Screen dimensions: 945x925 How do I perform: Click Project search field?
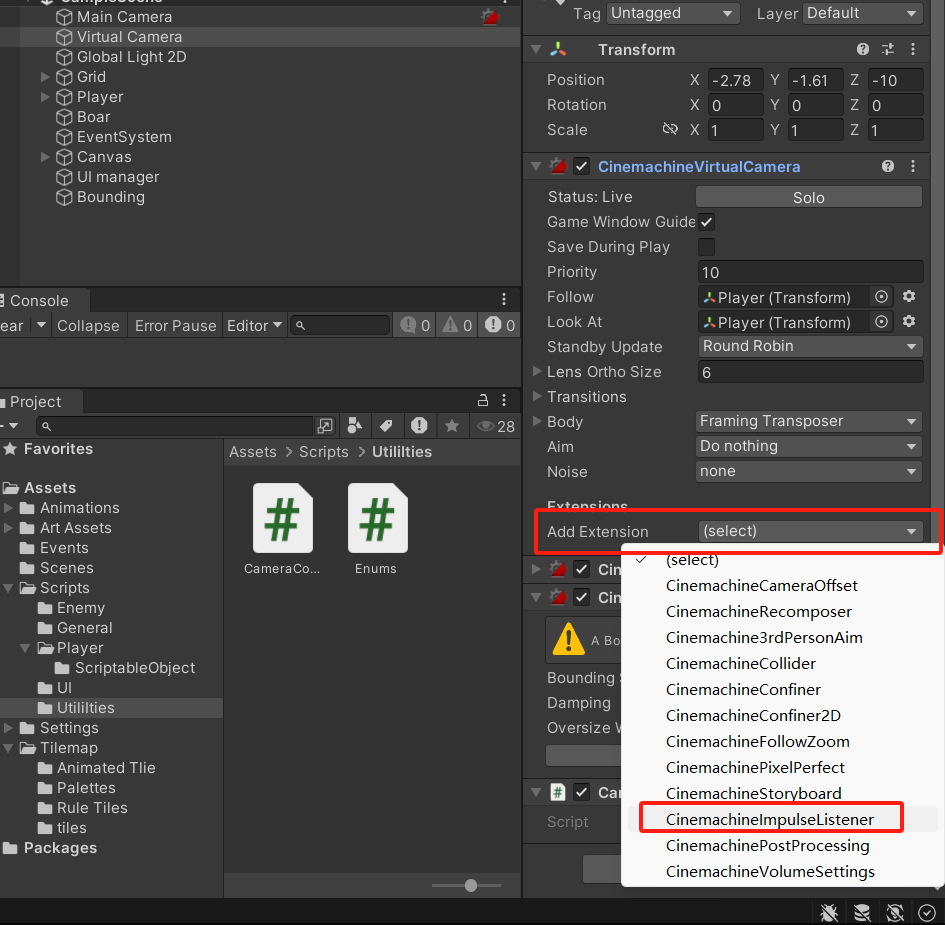[175, 426]
